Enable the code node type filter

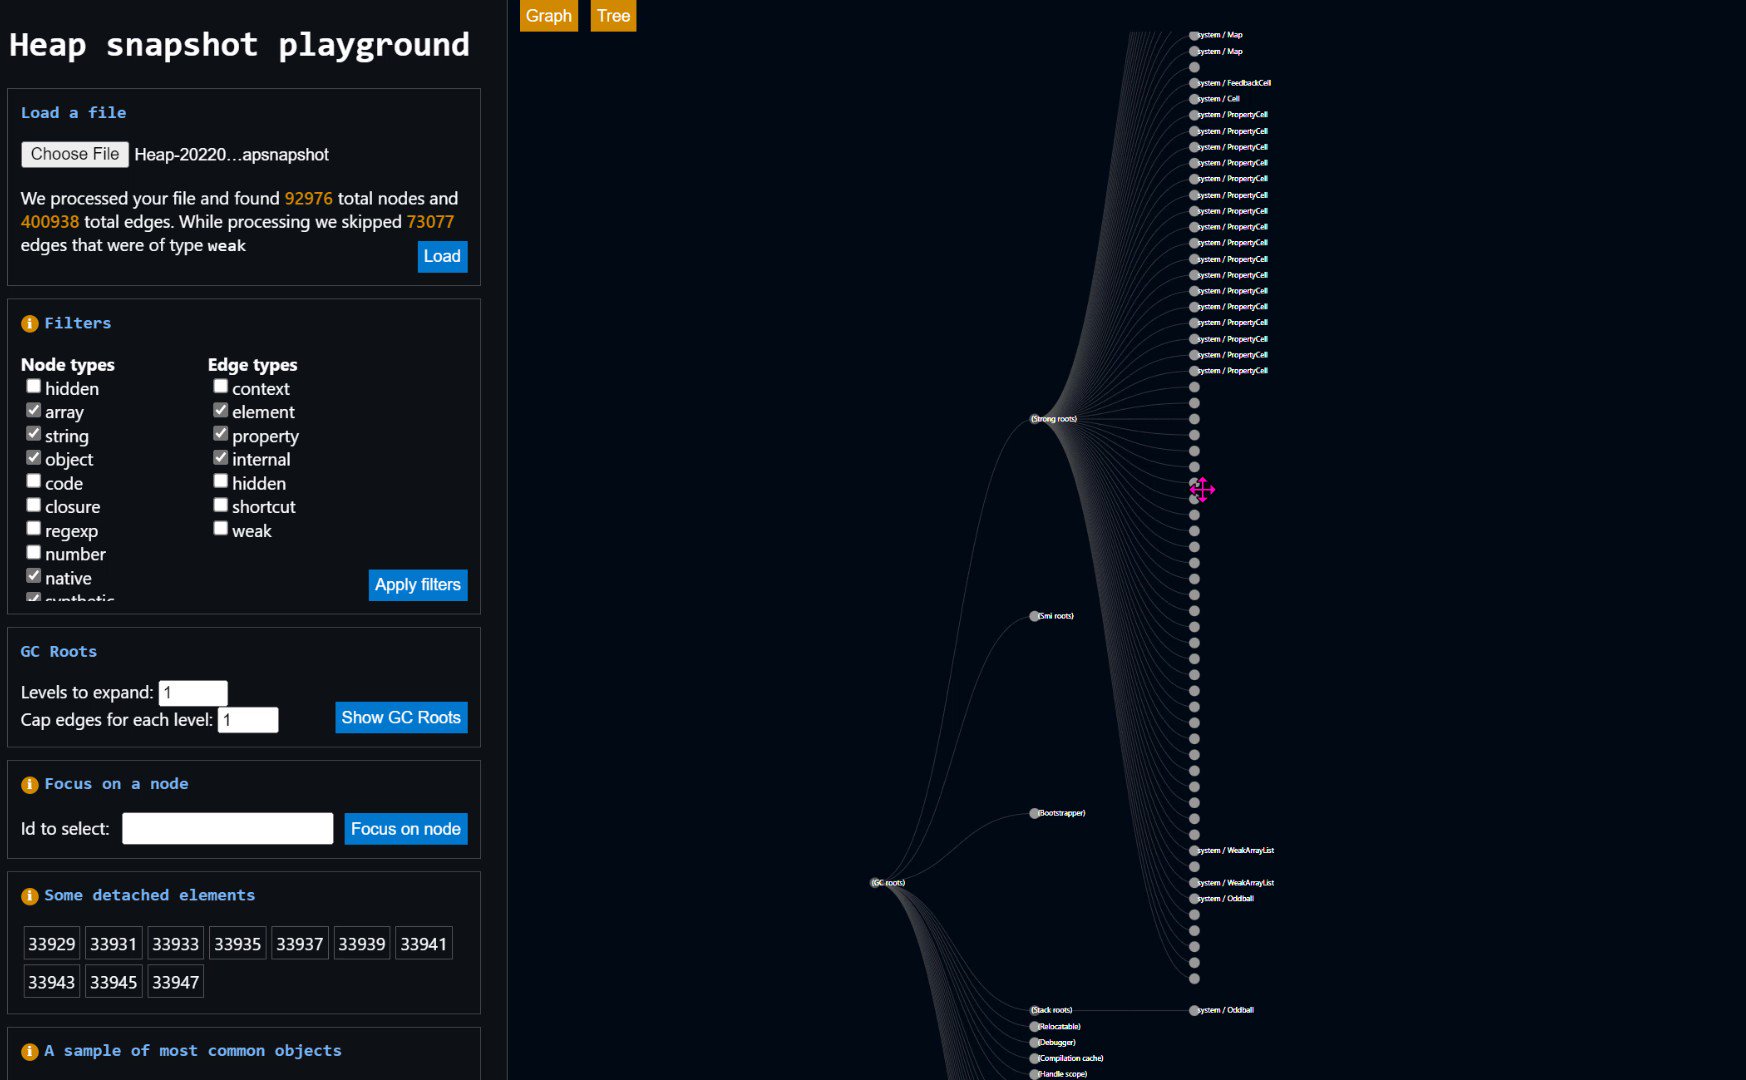point(34,480)
